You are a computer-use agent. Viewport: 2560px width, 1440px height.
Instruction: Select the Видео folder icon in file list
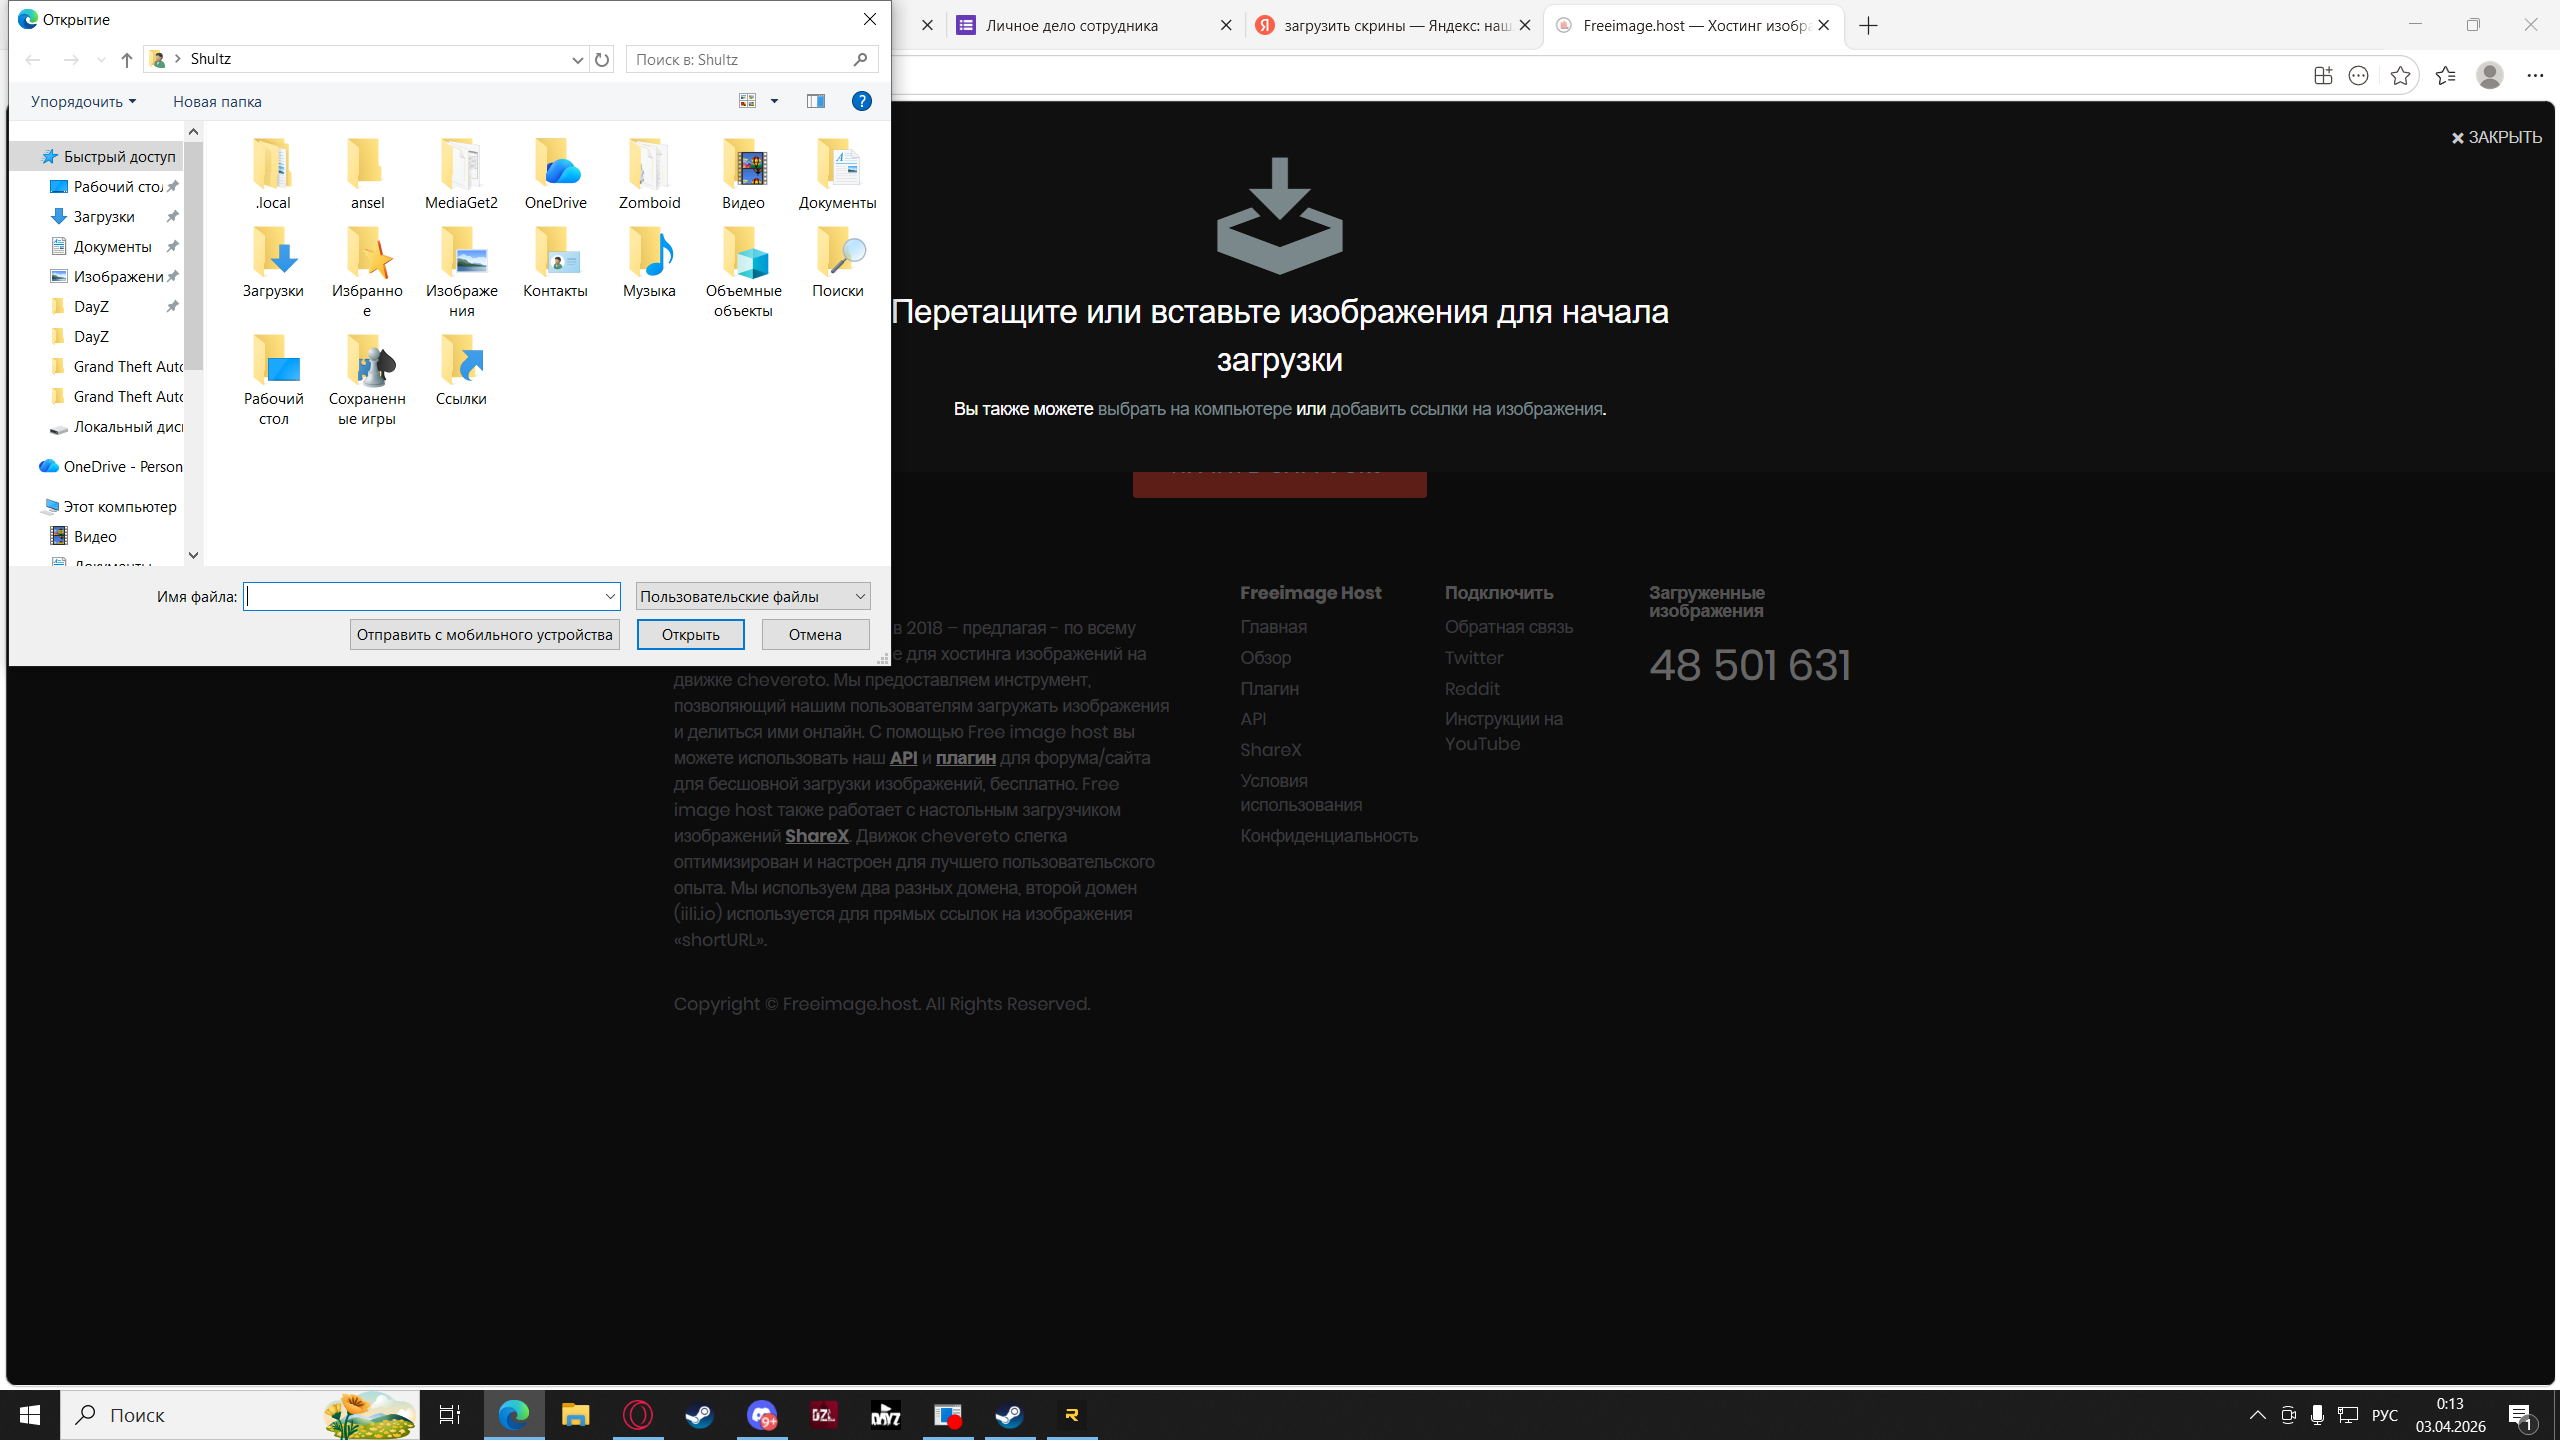[743, 174]
